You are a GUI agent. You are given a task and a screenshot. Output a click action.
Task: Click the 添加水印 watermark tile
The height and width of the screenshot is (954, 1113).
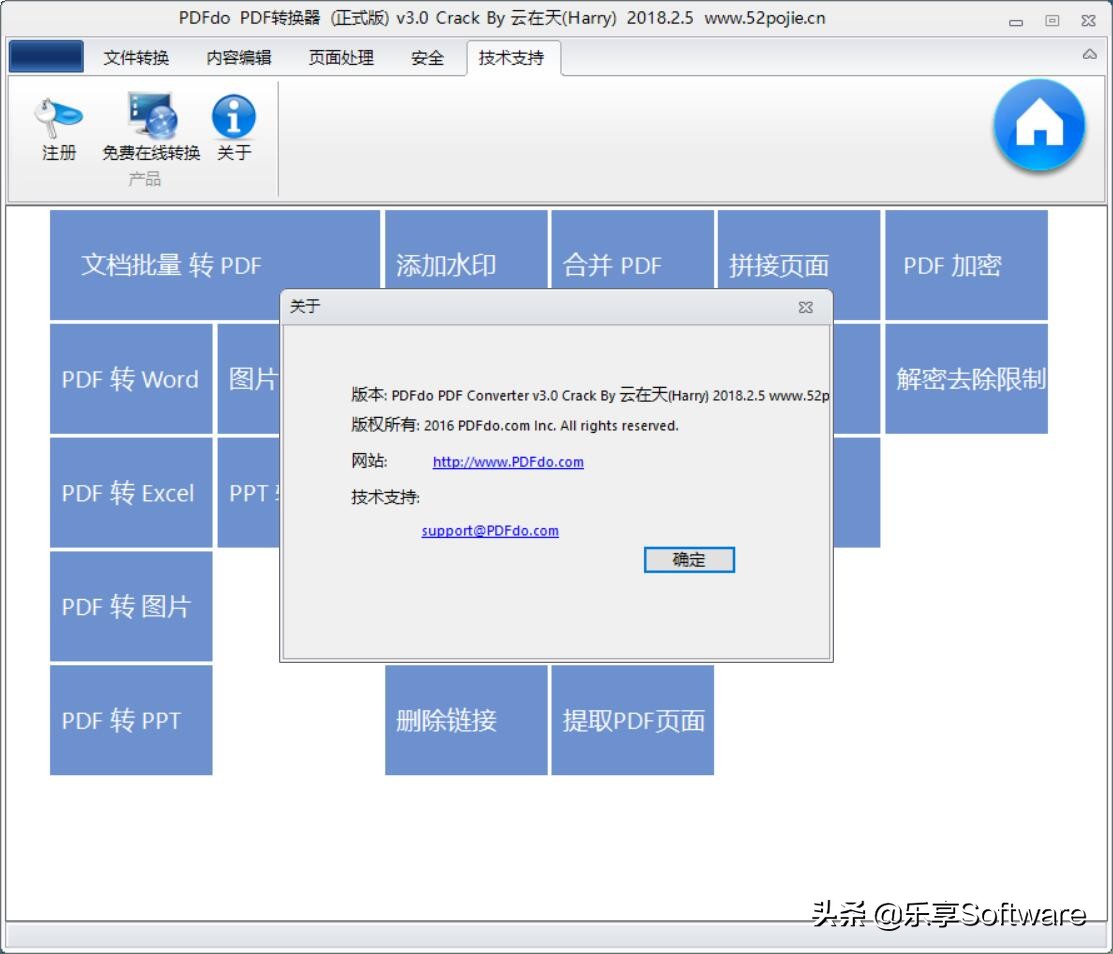coord(465,264)
